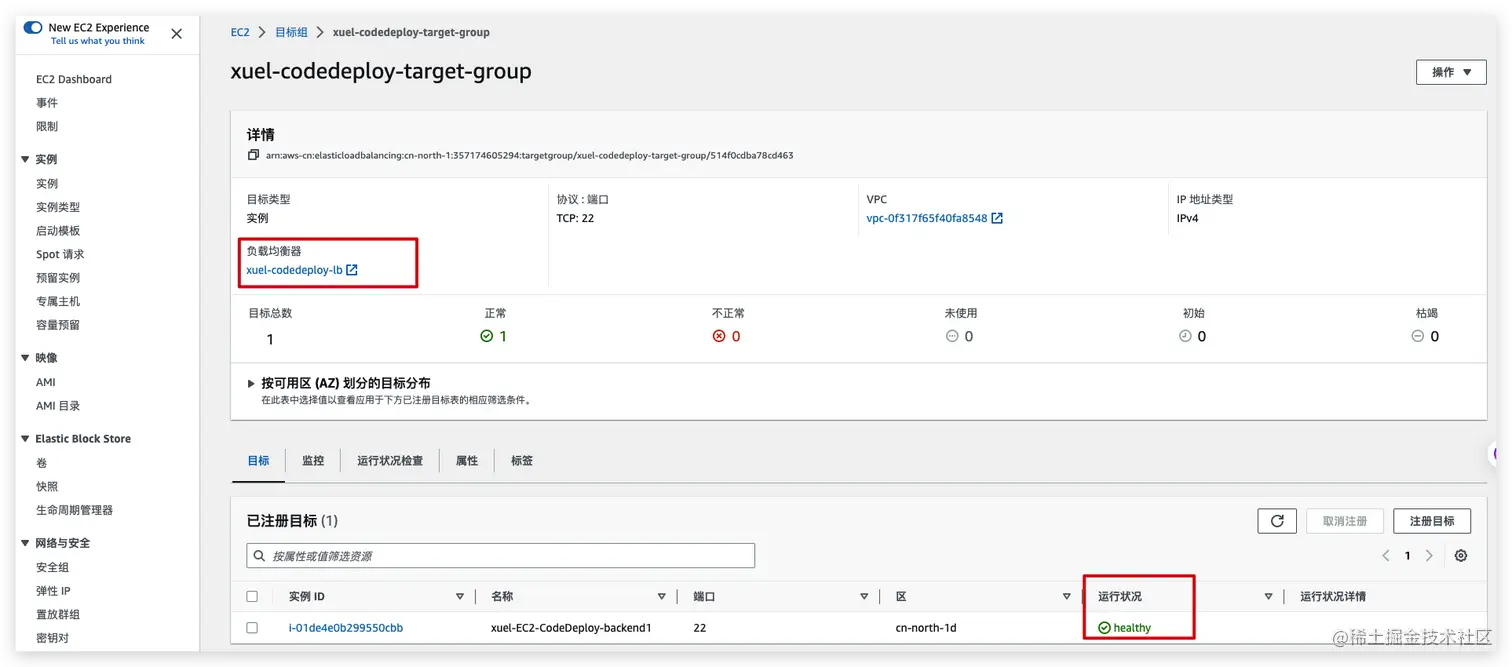Go to 目标组 breadcrumb link

292,32
